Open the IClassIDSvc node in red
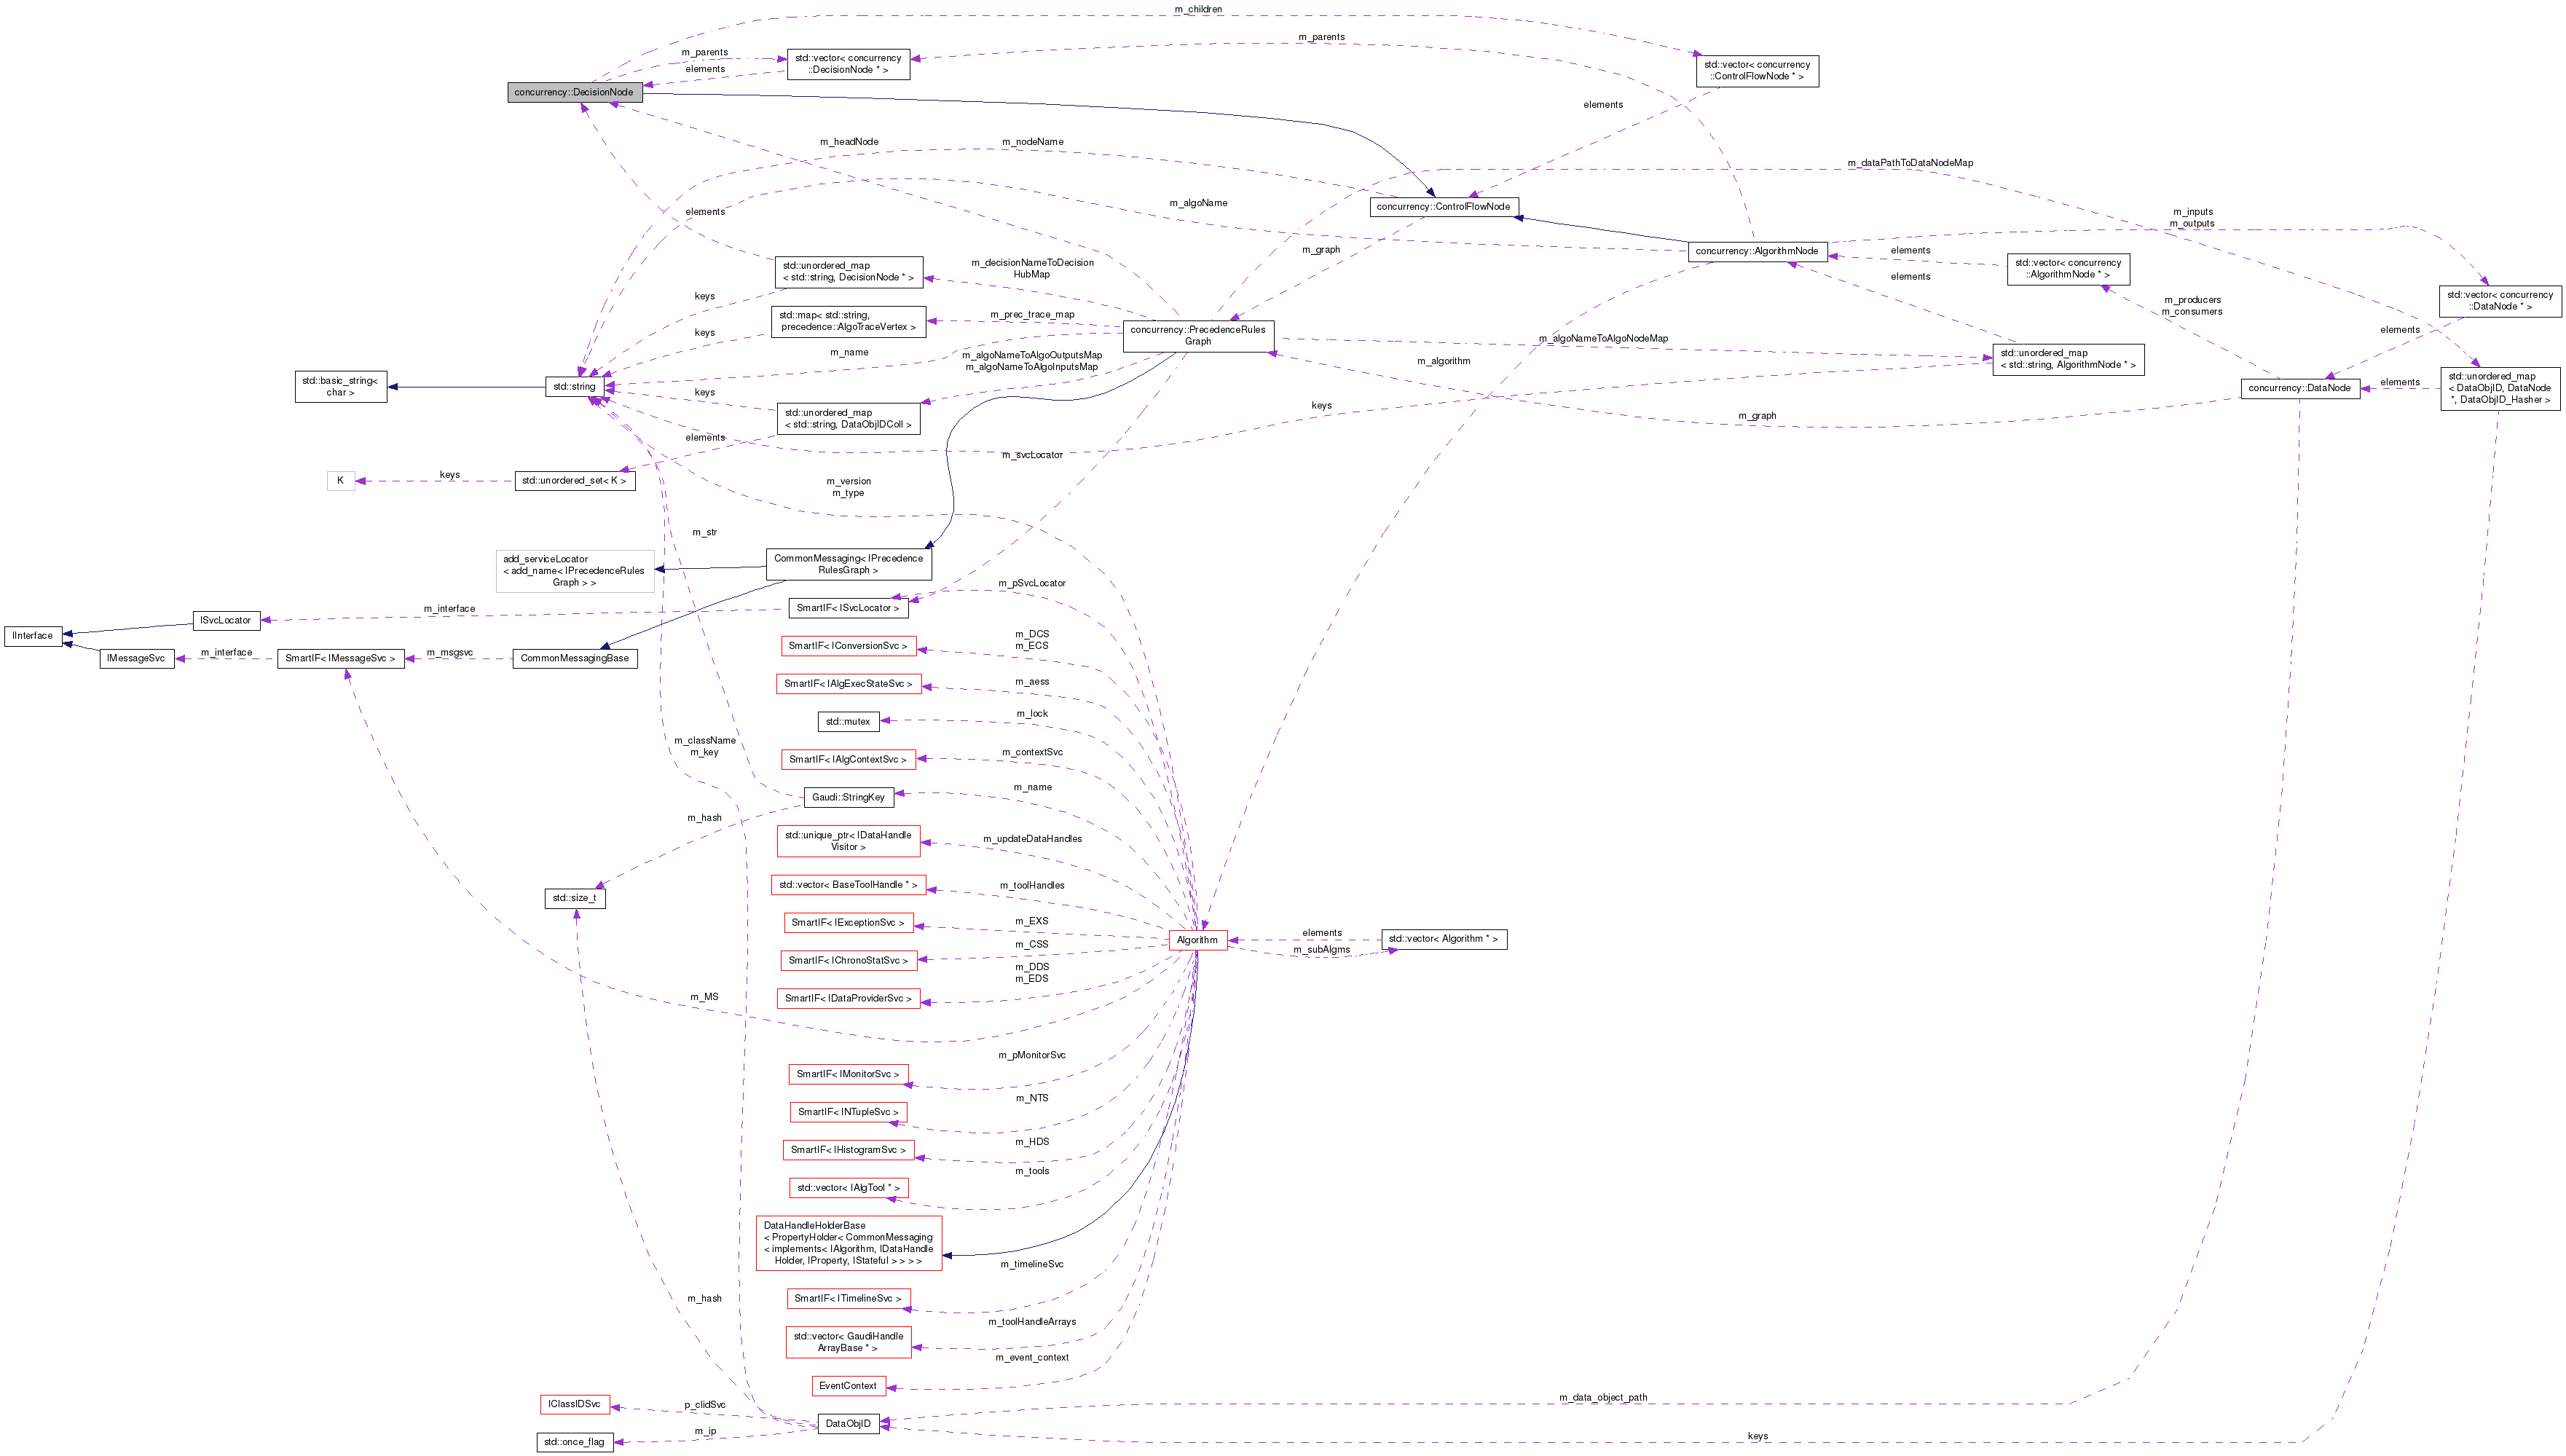Image resolution: width=2566 pixels, height=1456 pixels. pyautogui.click(x=575, y=1403)
